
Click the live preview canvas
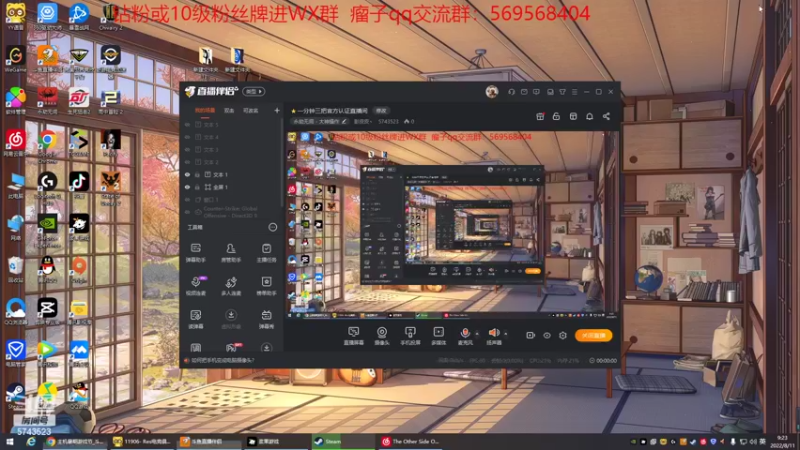452,225
